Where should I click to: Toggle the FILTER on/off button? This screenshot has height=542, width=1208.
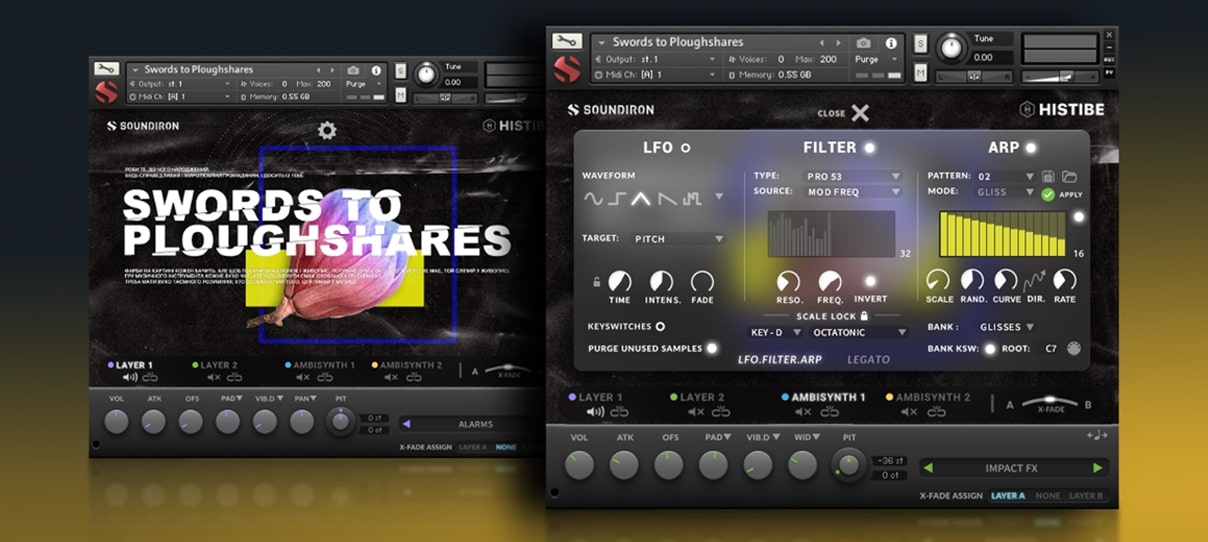pyautogui.click(x=870, y=148)
